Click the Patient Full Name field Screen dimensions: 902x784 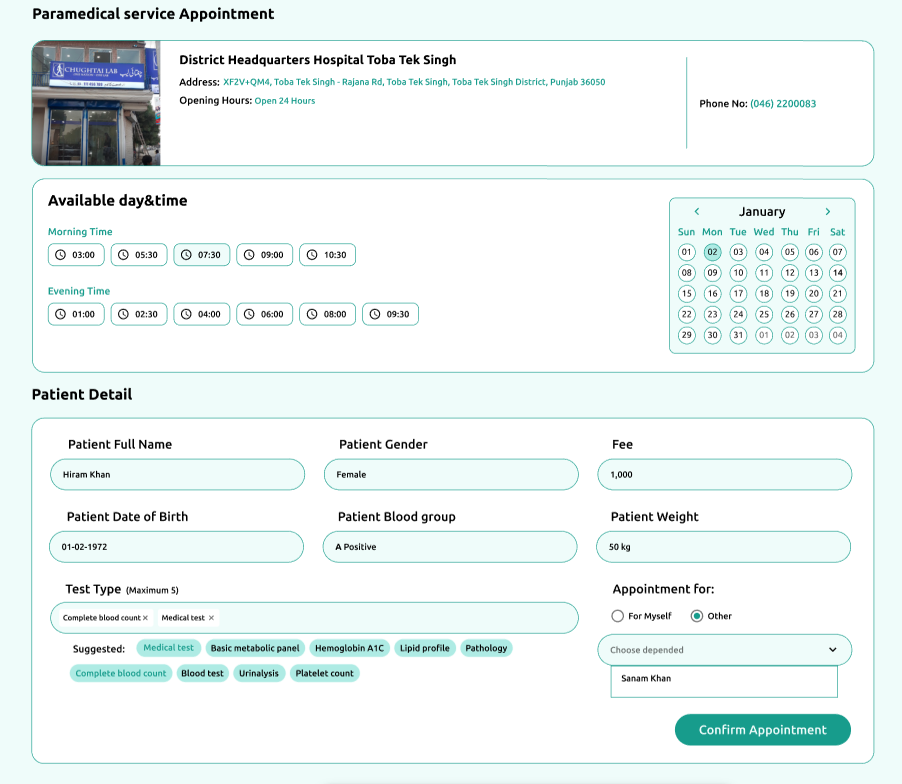(177, 475)
